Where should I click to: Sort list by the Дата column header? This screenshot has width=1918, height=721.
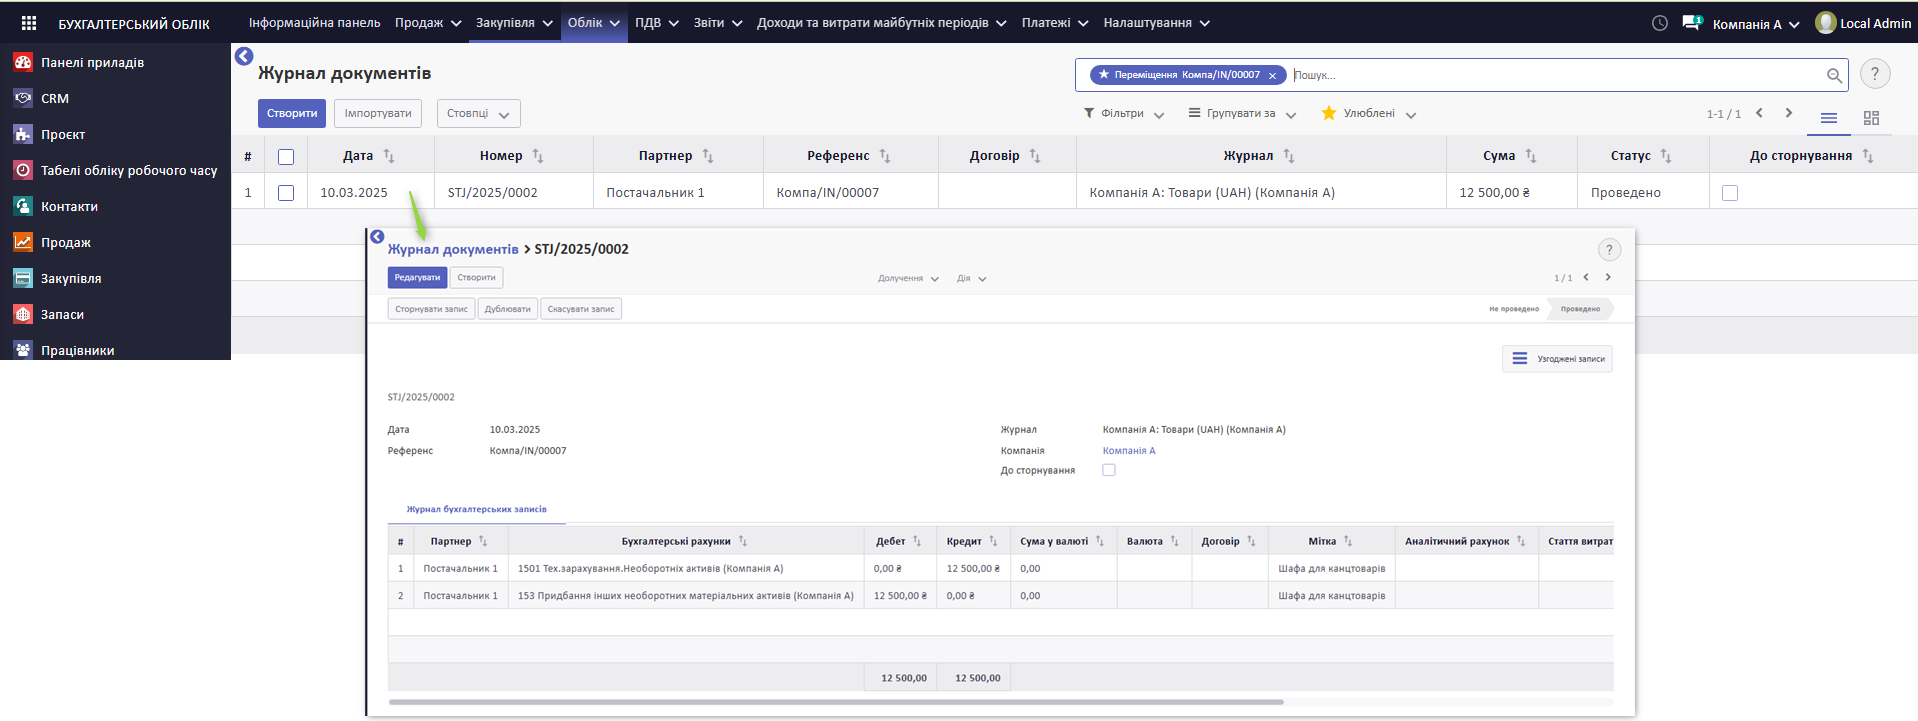(x=369, y=156)
